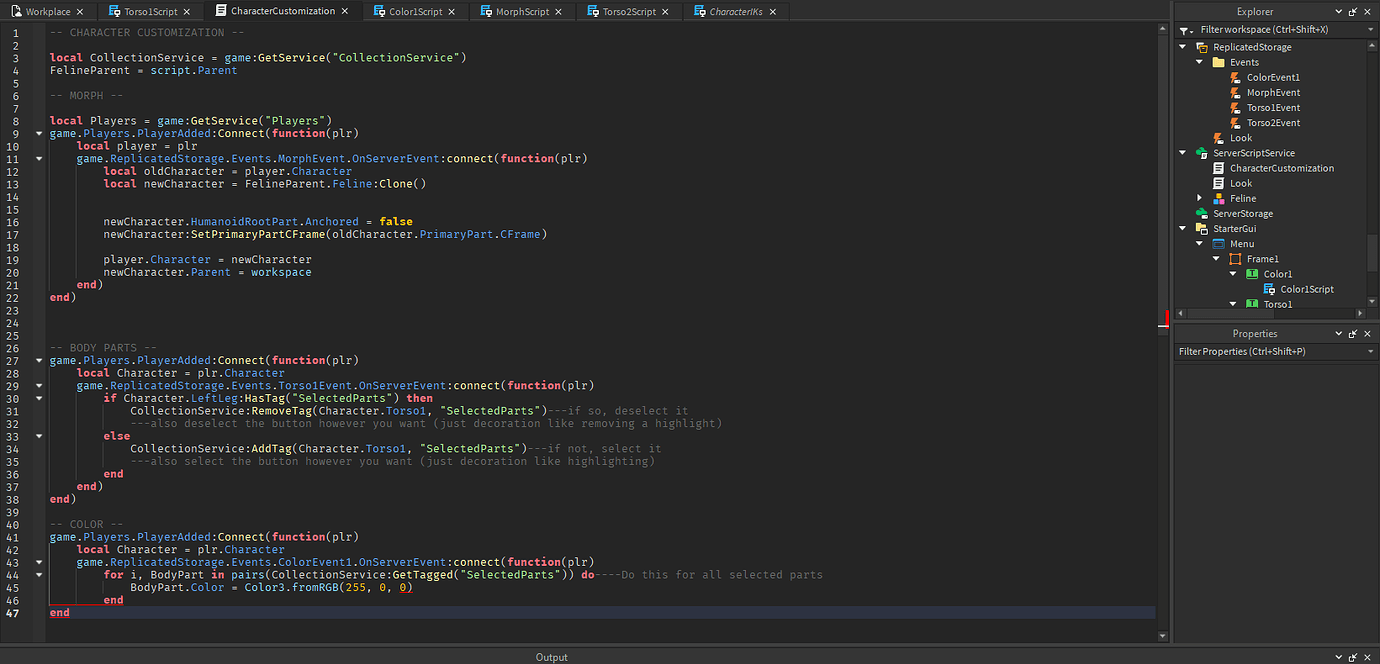Expand the Feline model tree node
1380x664 pixels.
(1200, 199)
